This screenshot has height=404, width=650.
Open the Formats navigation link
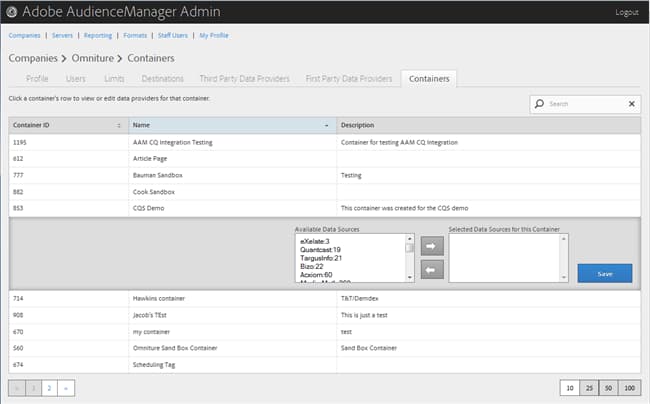135,35
